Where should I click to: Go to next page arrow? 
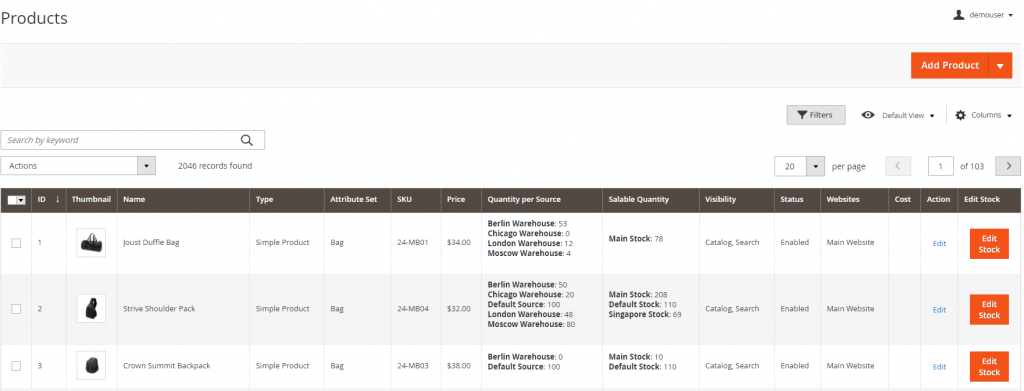click(x=1008, y=166)
